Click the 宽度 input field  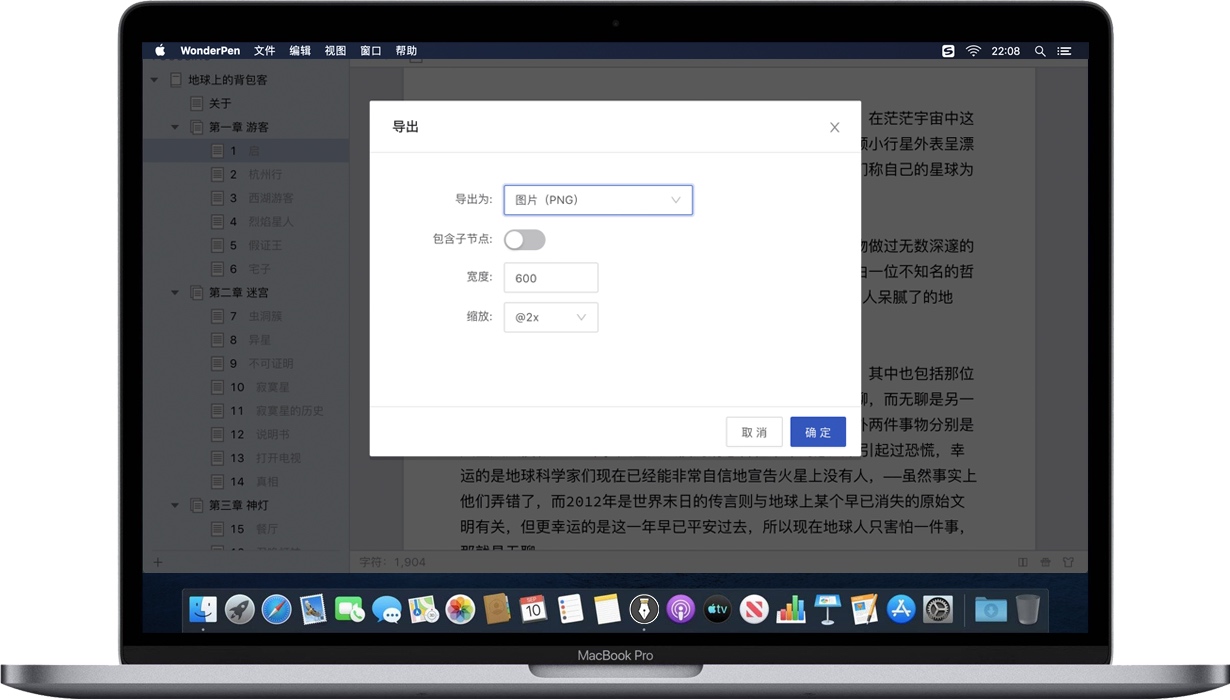pos(550,278)
